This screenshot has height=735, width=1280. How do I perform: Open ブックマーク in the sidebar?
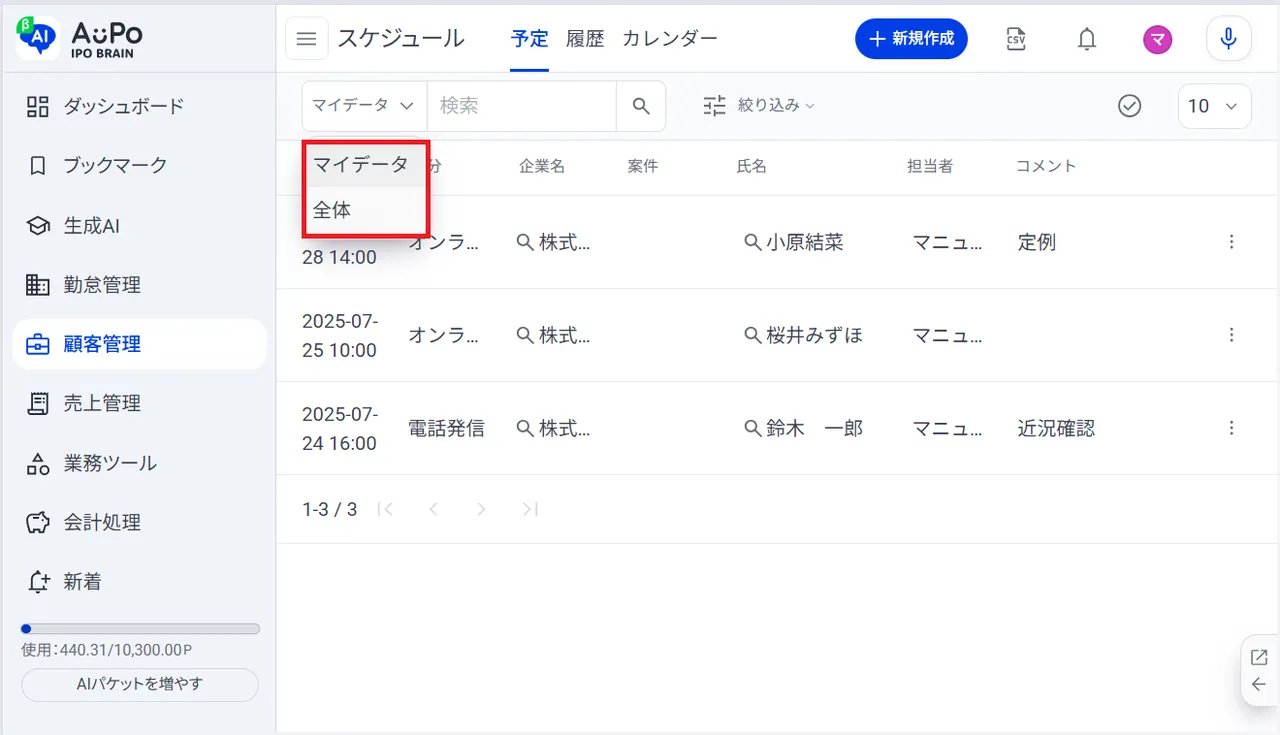[x=139, y=165]
